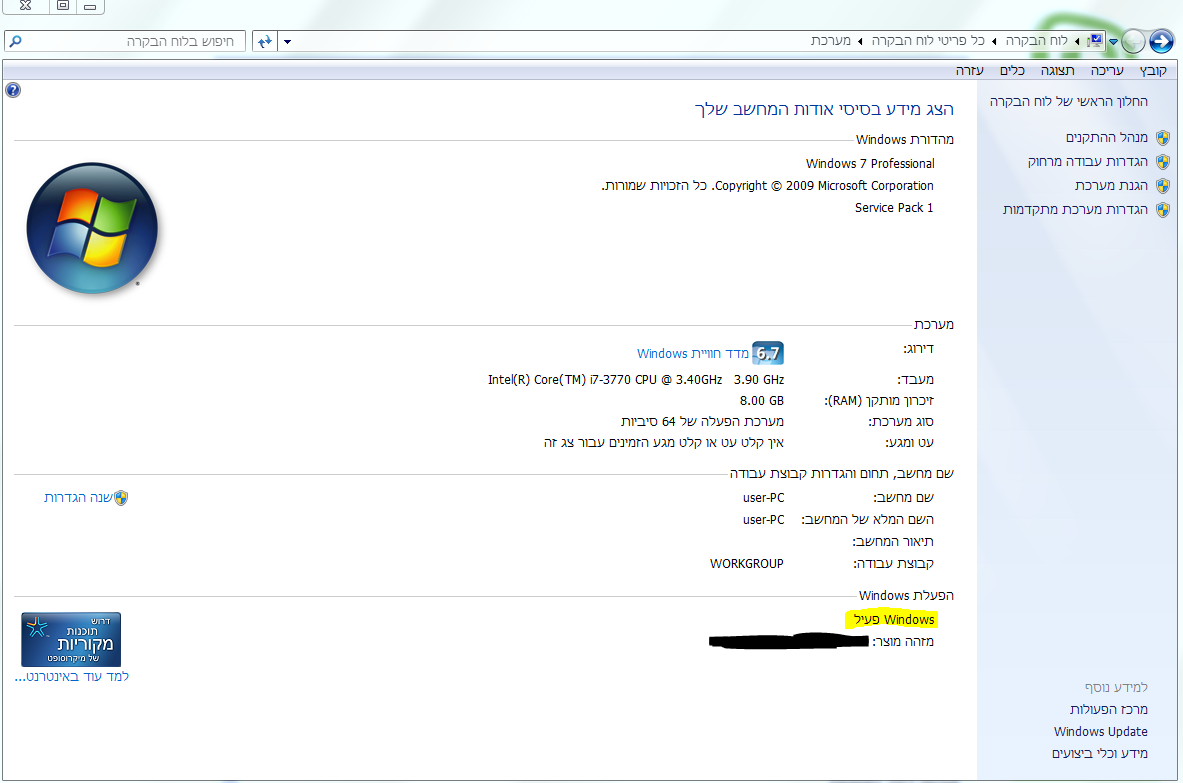Open the כלים menu
Image resolution: width=1183 pixels, height=783 pixels.
pyautogui.click(x=1012, y=70)
